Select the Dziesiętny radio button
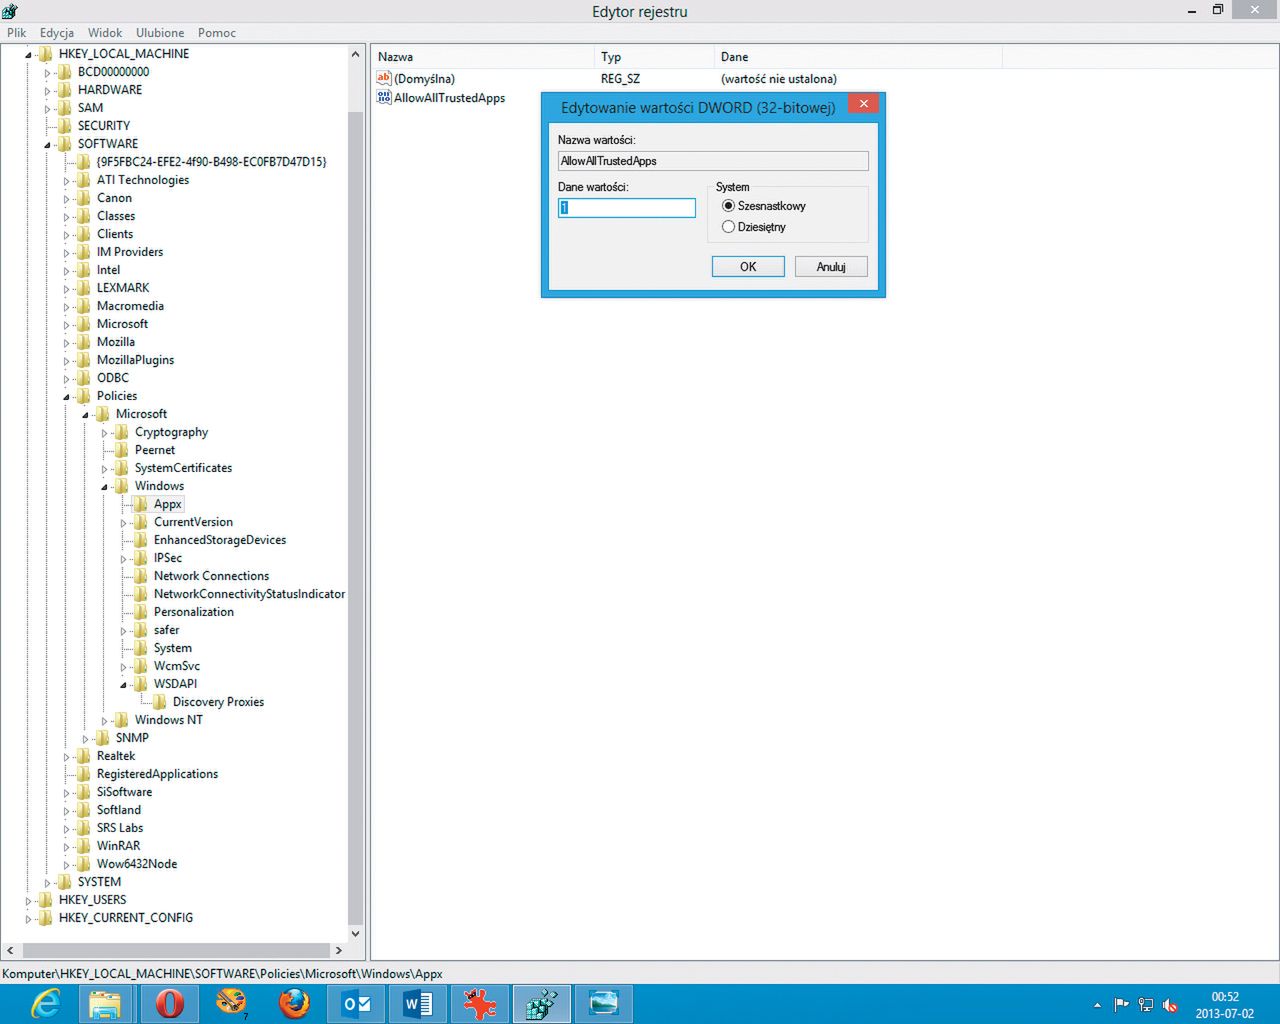Image resolution: width=1280 pixels, height=1024 pixels. coord(728,227)
